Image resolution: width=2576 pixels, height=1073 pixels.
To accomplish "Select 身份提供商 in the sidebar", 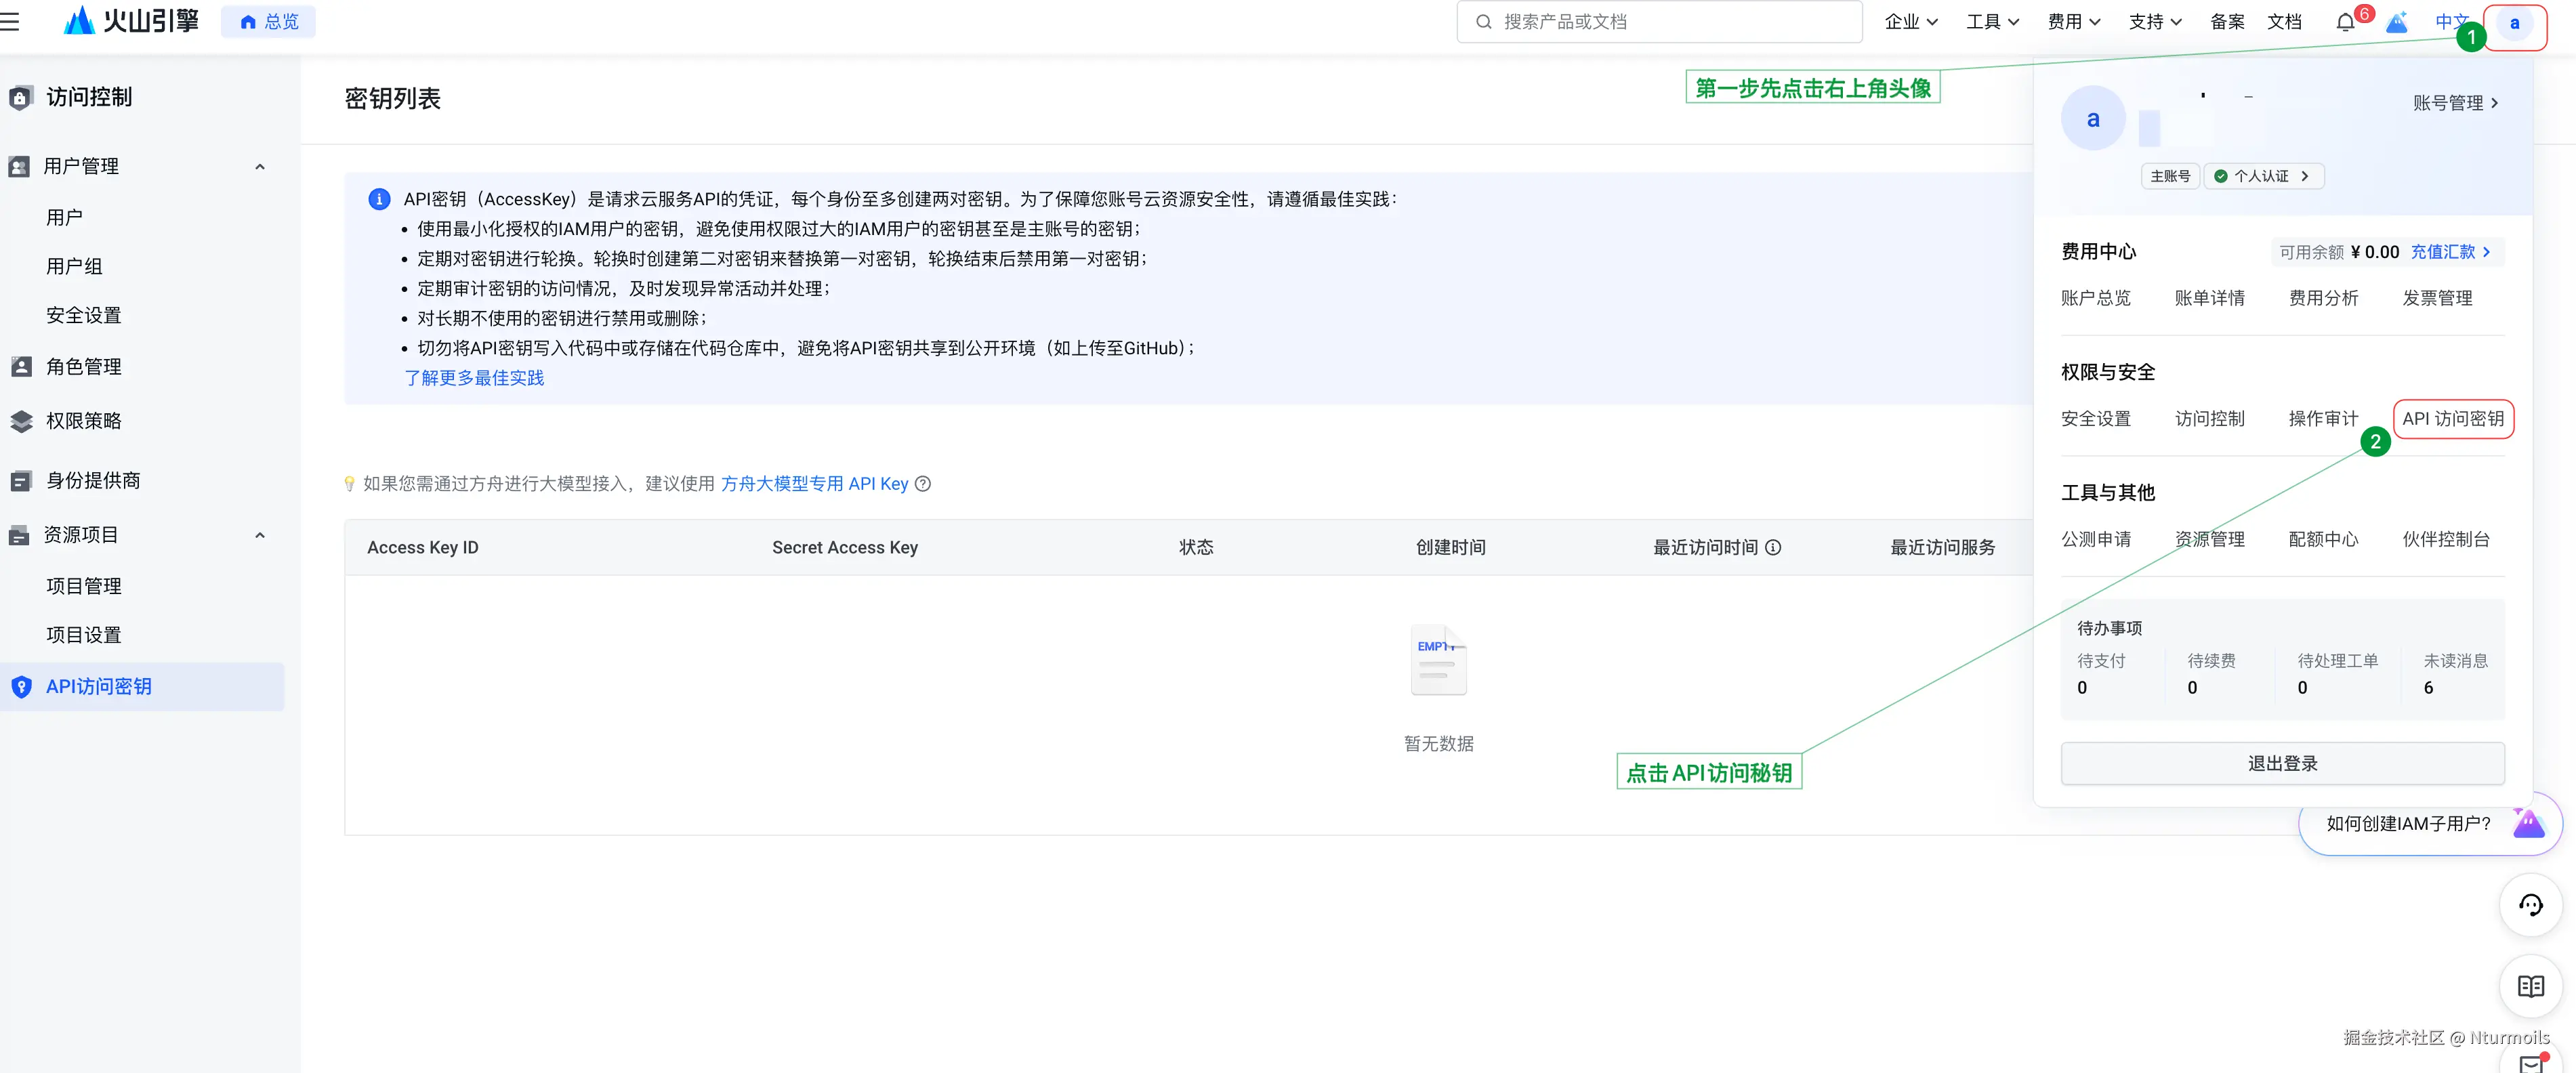I will [94, 480].
